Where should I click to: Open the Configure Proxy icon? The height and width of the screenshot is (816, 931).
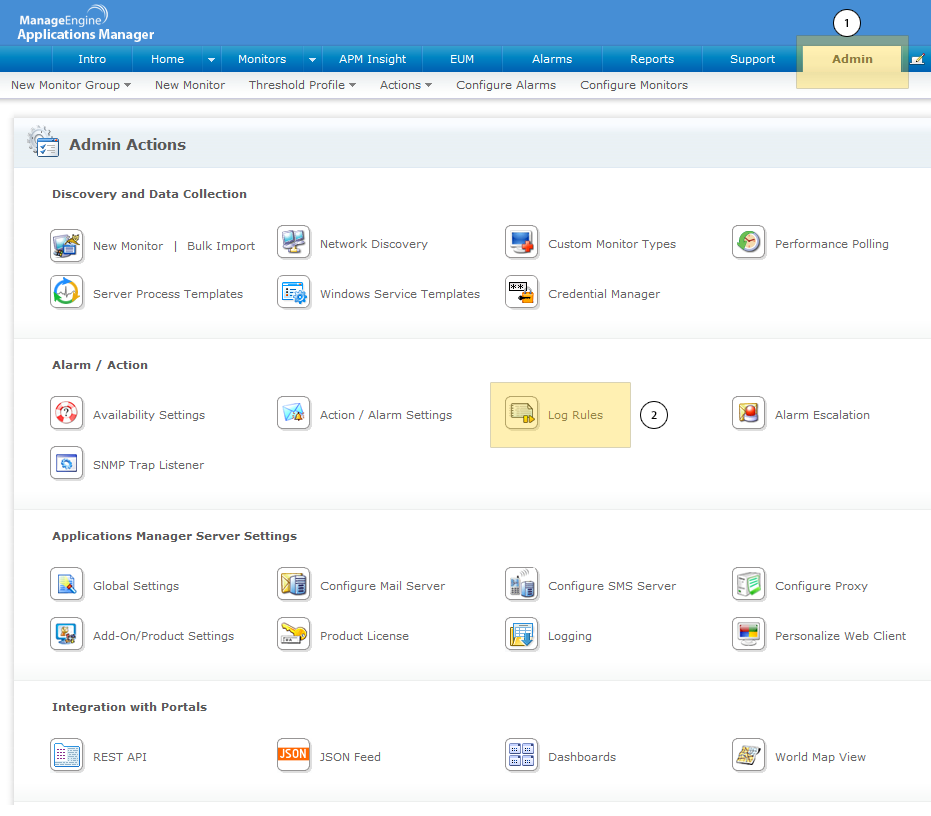[748, 585]
